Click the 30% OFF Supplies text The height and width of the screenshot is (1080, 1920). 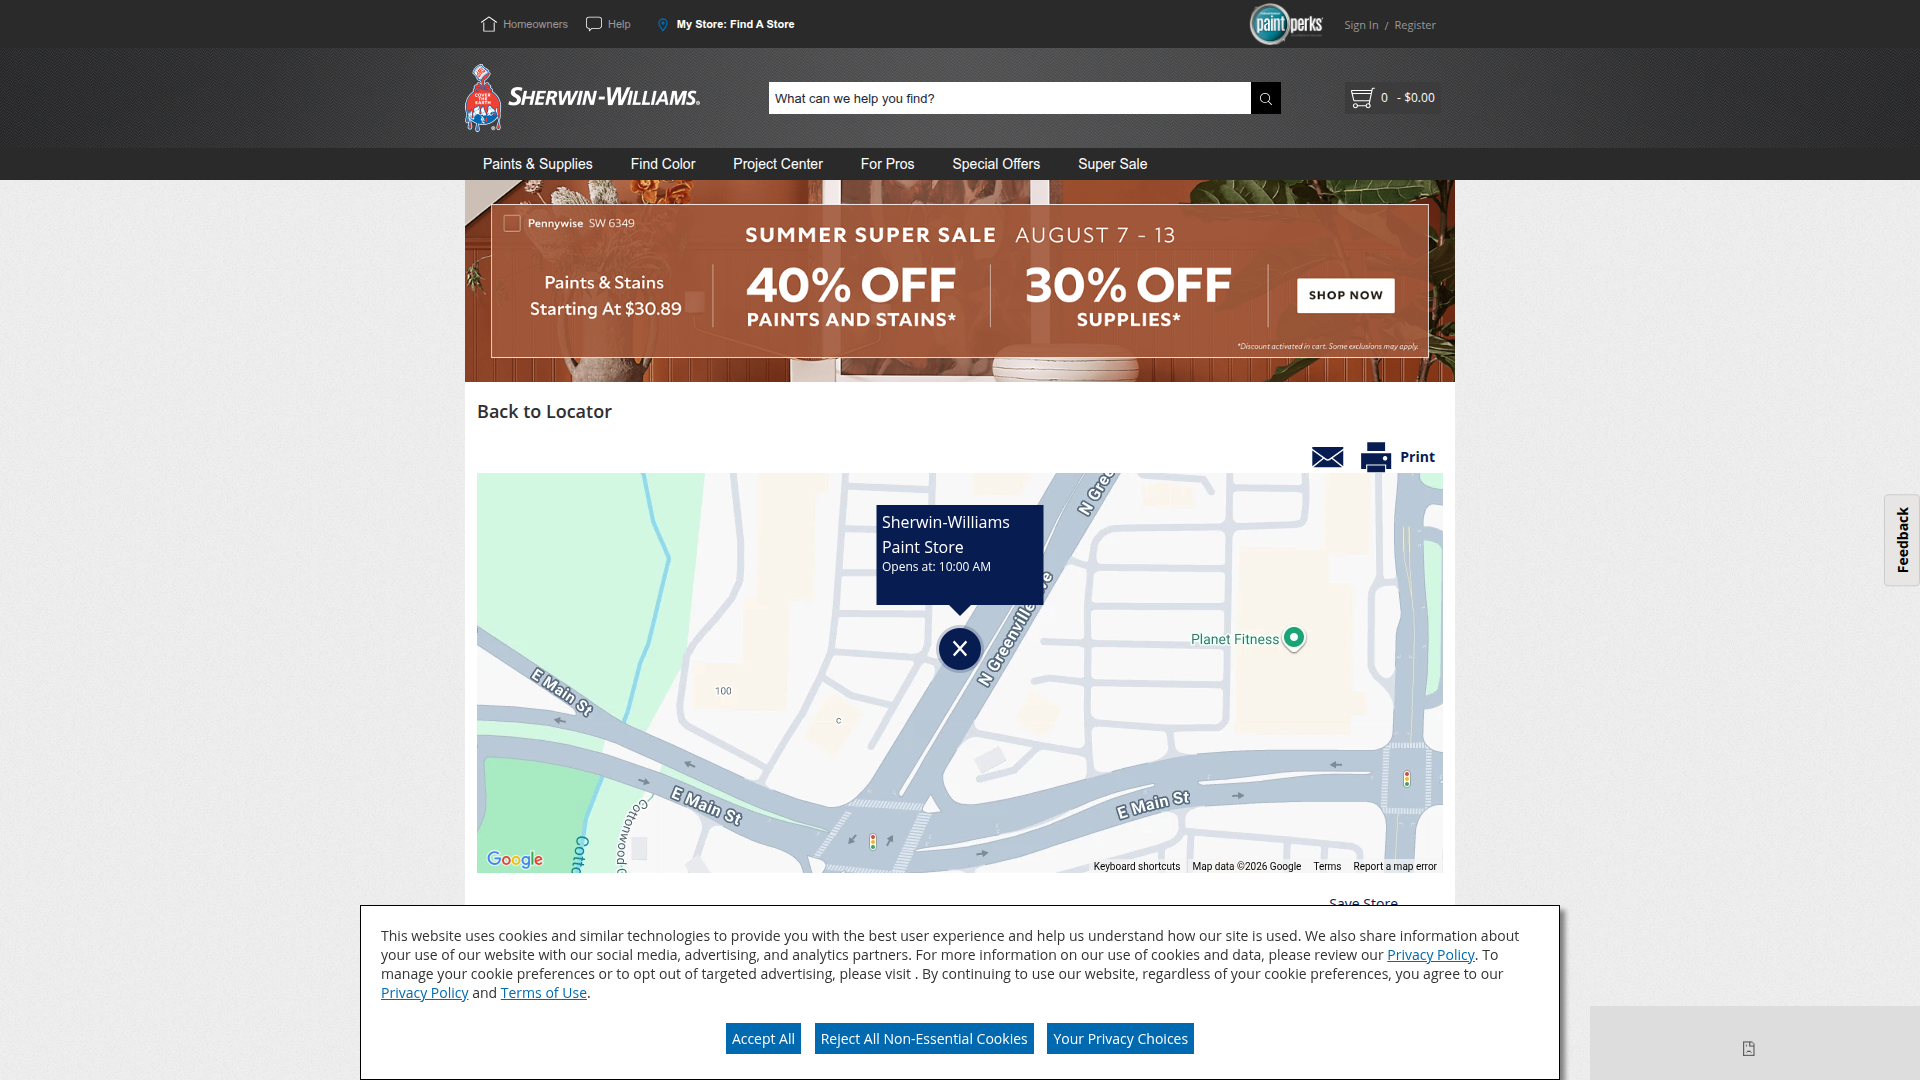(1128, 297)
